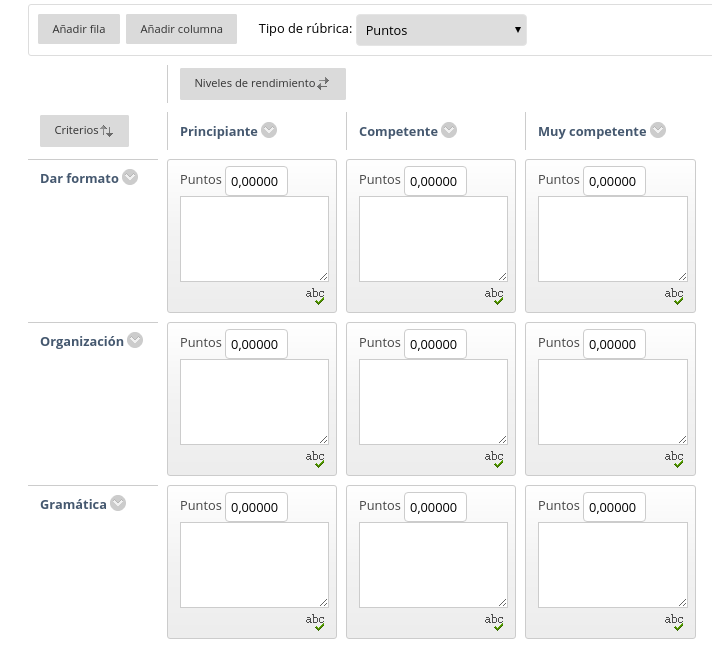Open the Dar formato row options arrow

click(130, 178)
